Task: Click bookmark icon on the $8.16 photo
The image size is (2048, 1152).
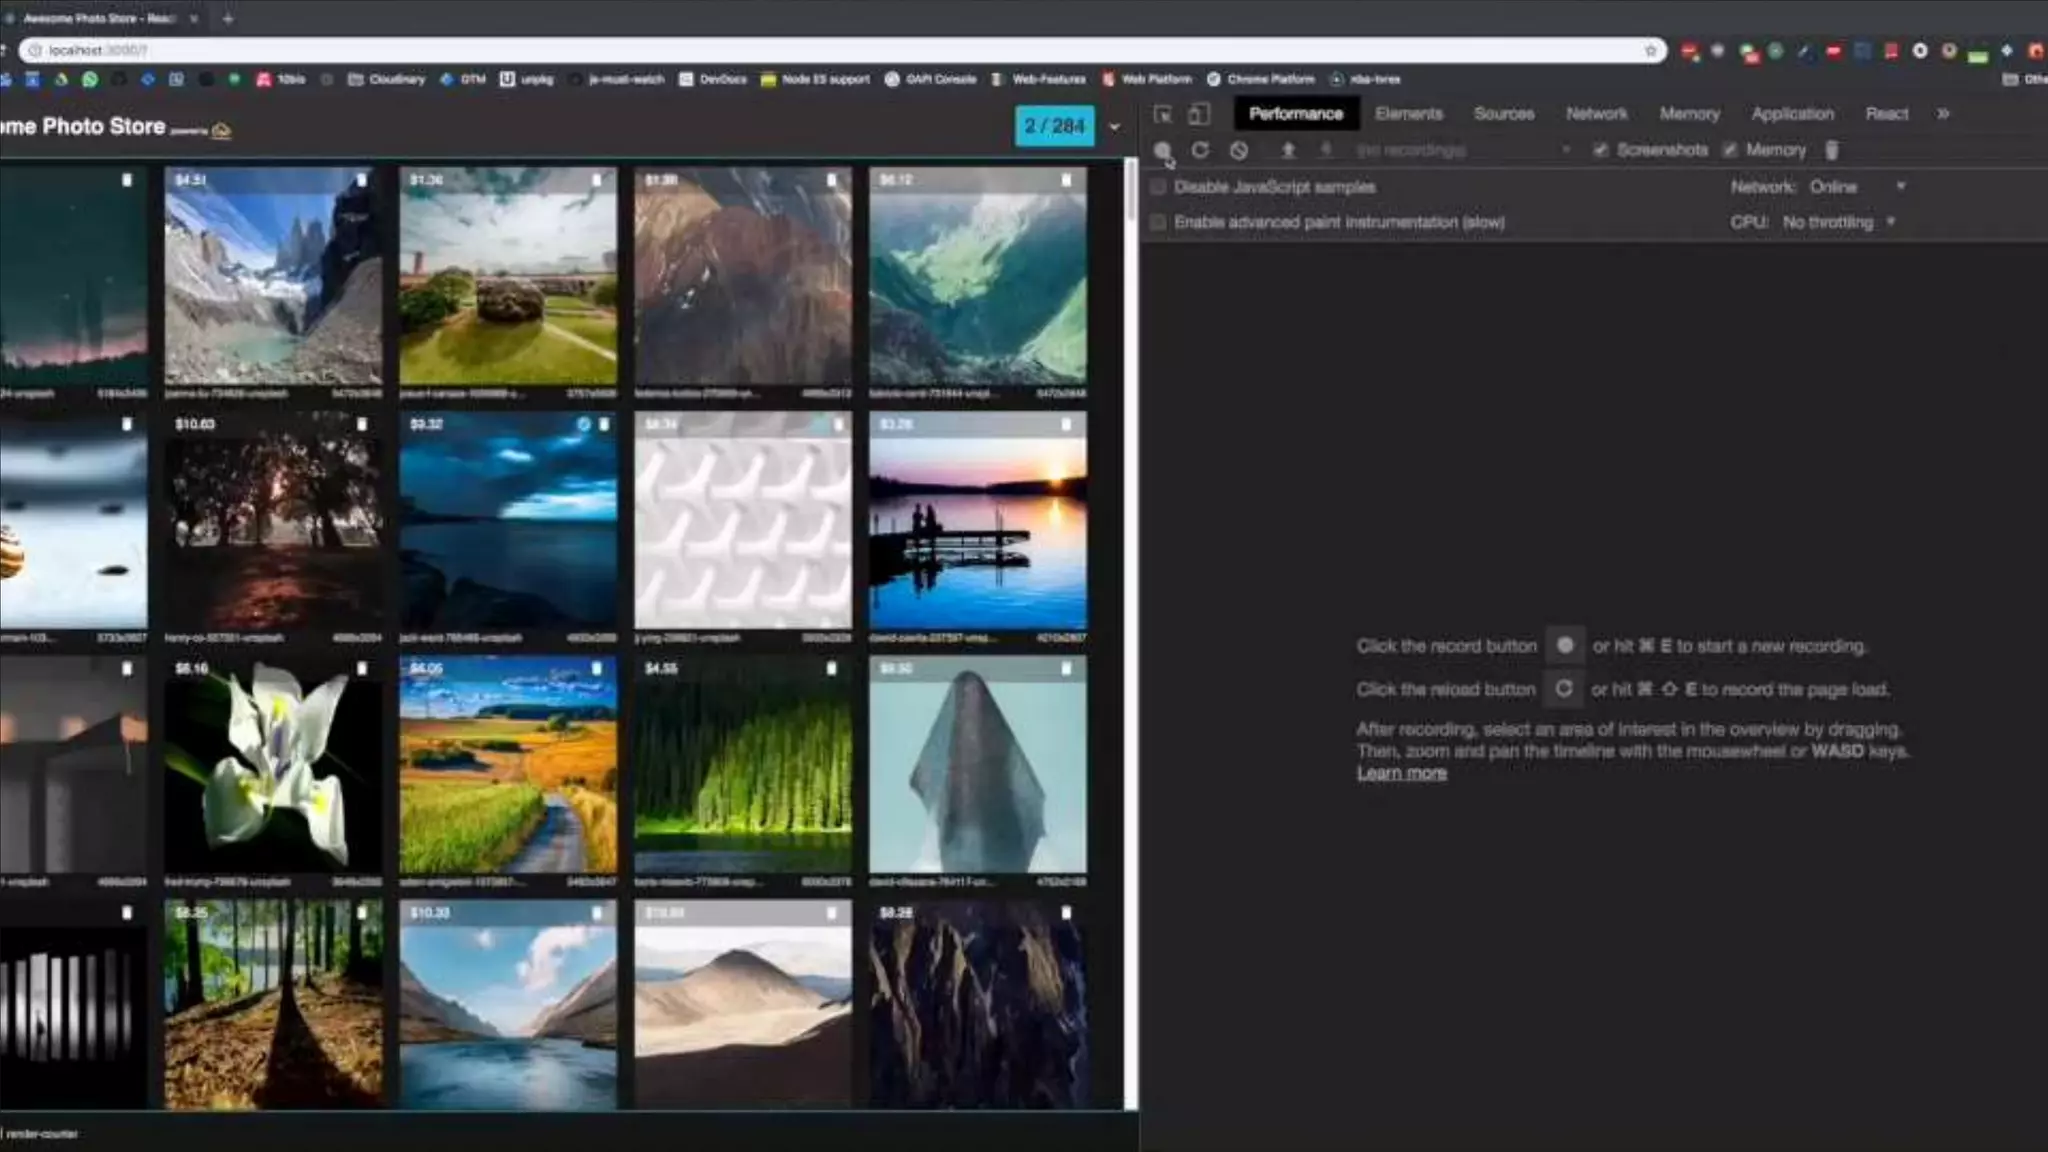Action: (x=362, y=668)
